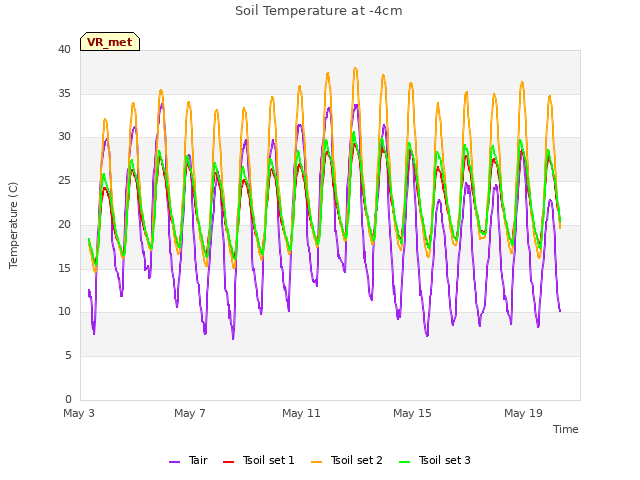Toggle the Tair series in the legend
The height and width of the screenshot is (480, 640).
click(188, 460)
